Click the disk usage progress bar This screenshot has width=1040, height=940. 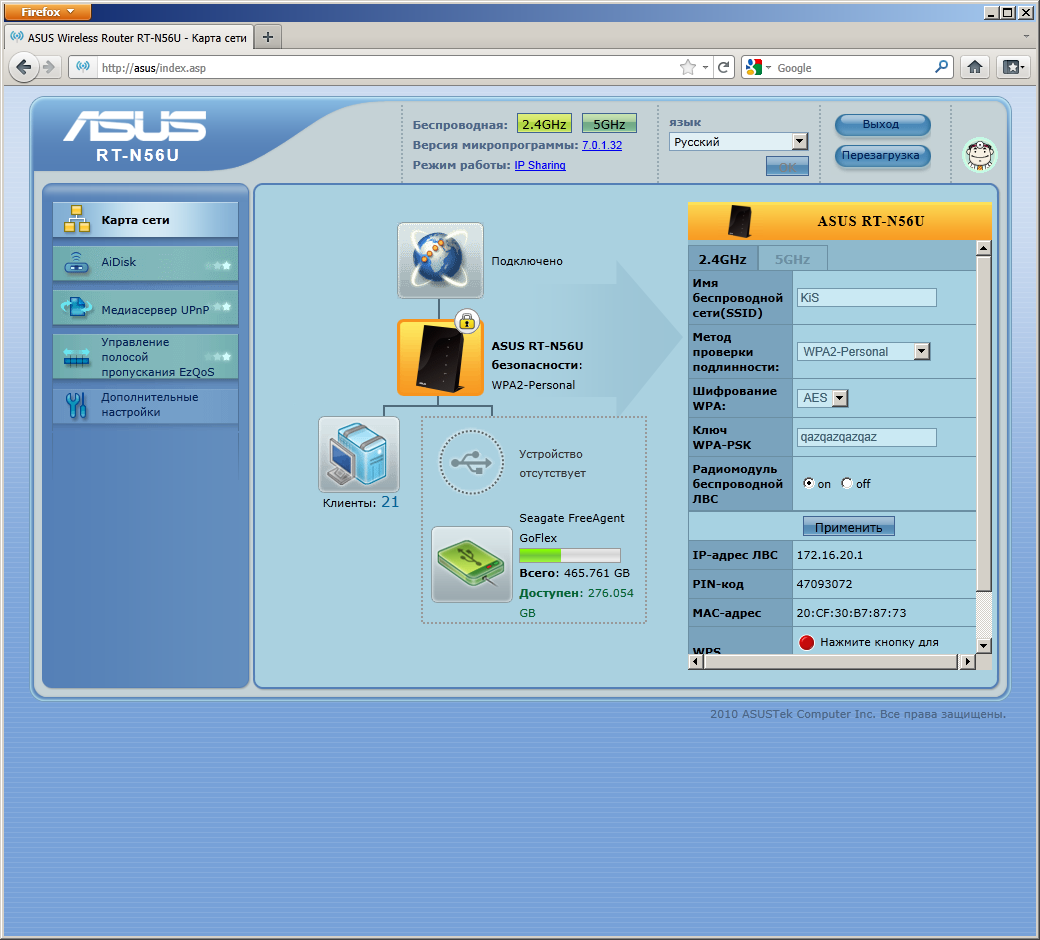pos(570,555)
